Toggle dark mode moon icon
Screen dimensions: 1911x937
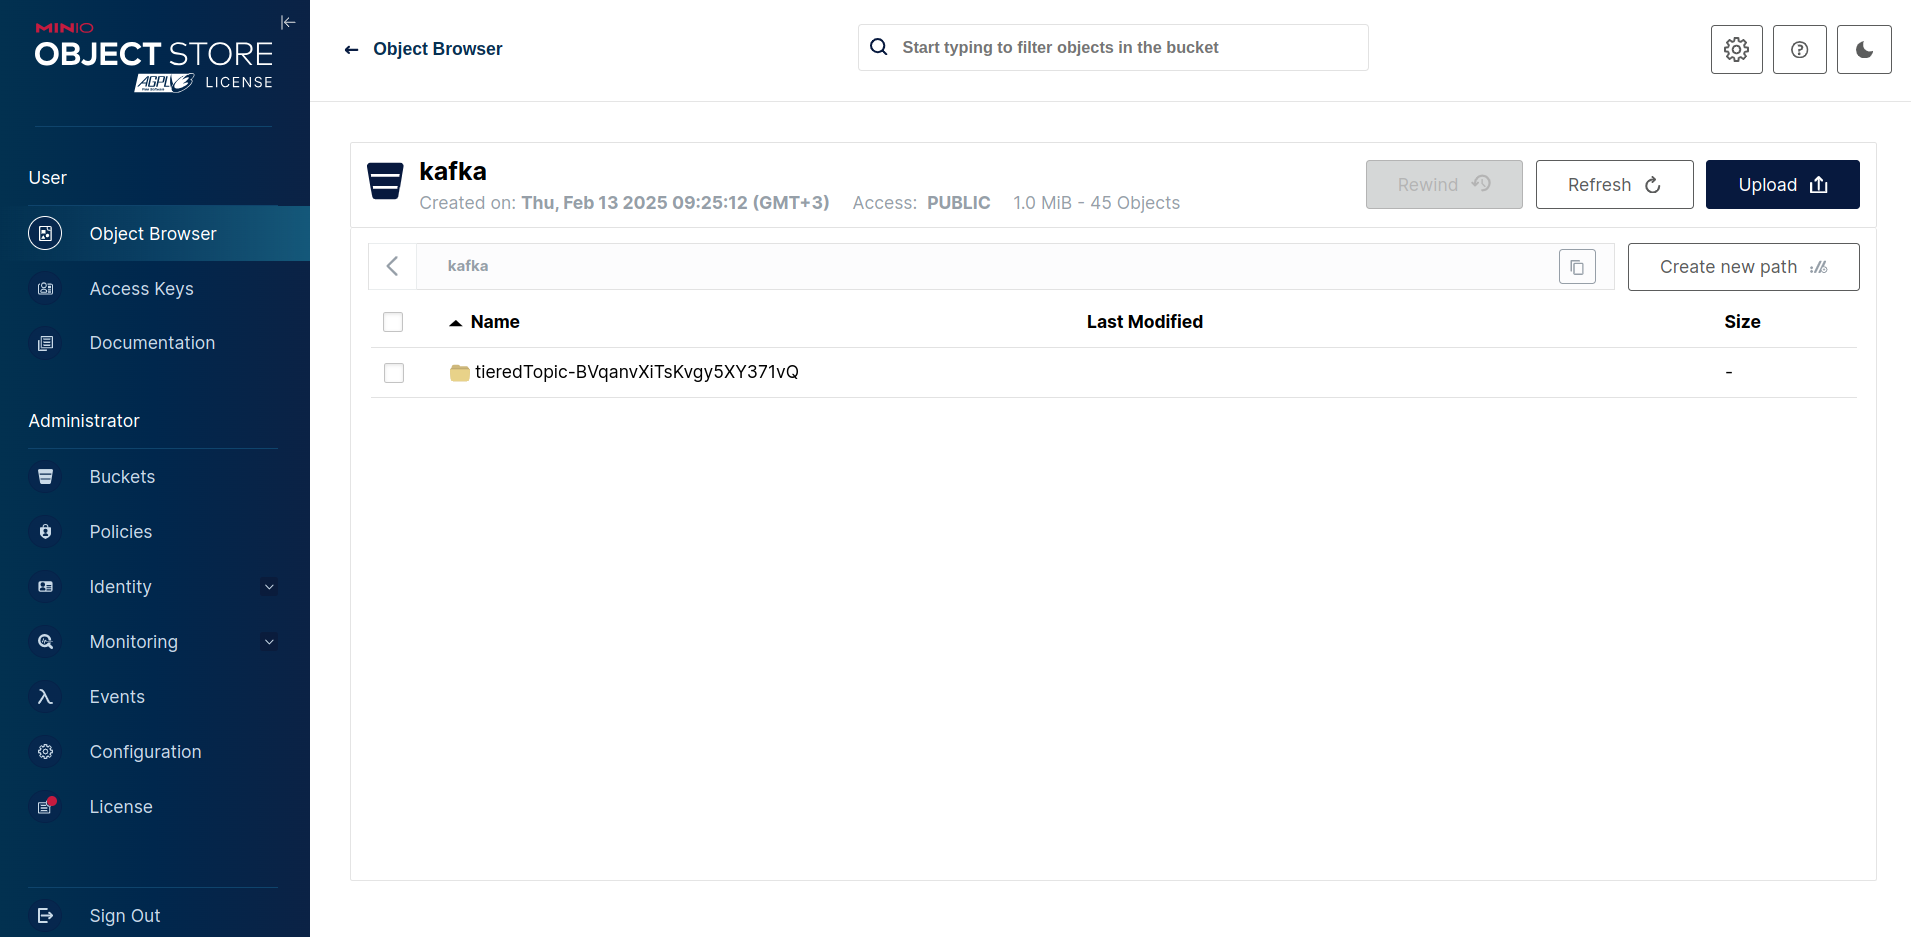1864,49
